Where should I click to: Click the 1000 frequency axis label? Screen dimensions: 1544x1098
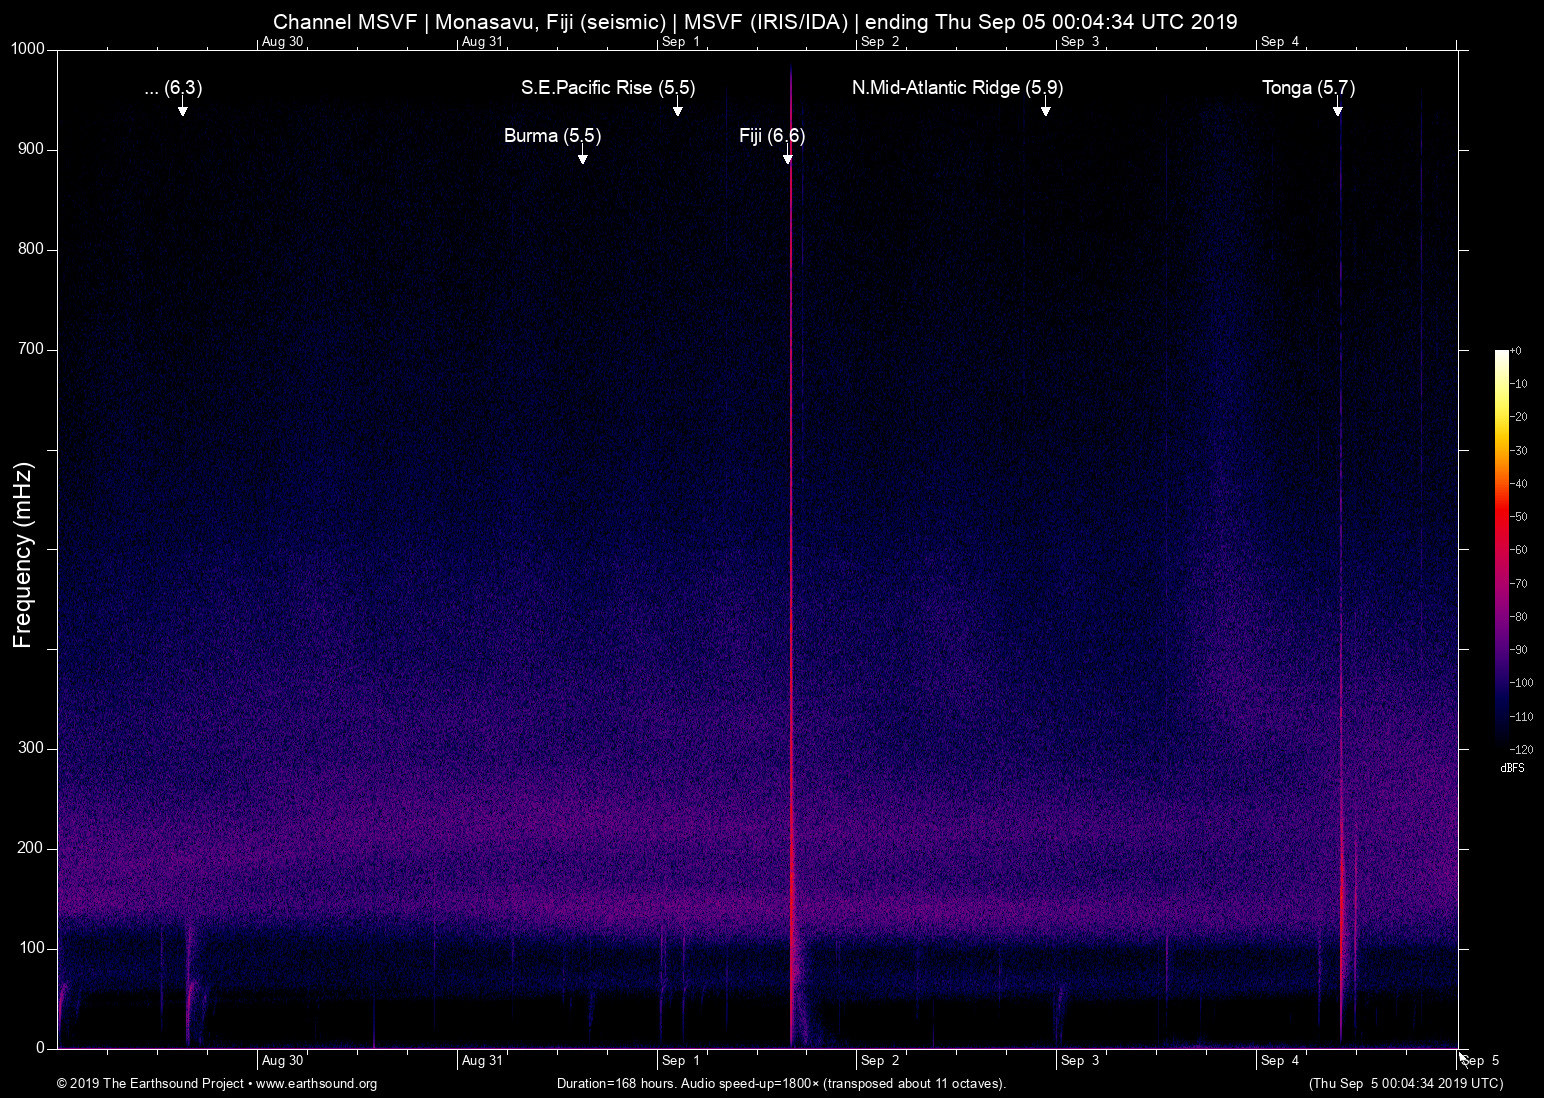click(27, 49)
